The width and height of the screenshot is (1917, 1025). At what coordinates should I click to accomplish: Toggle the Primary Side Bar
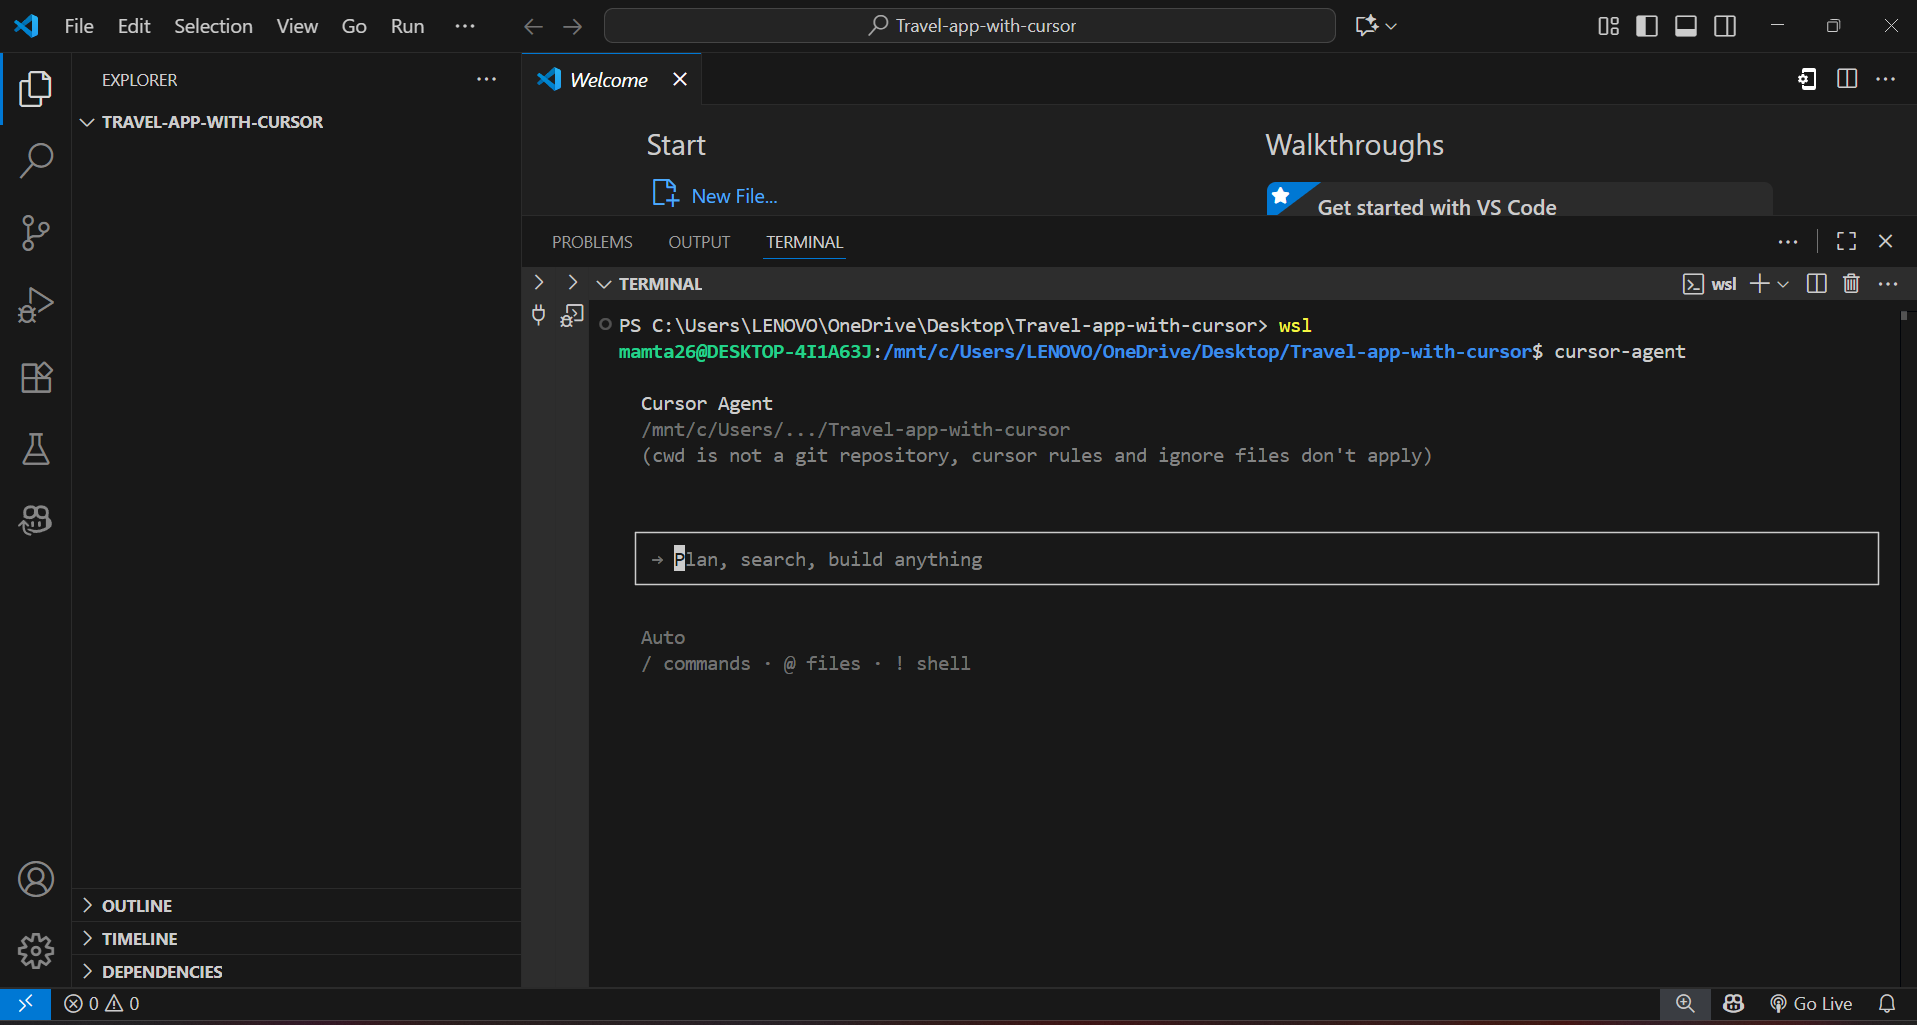click(x=1646, y=26)
